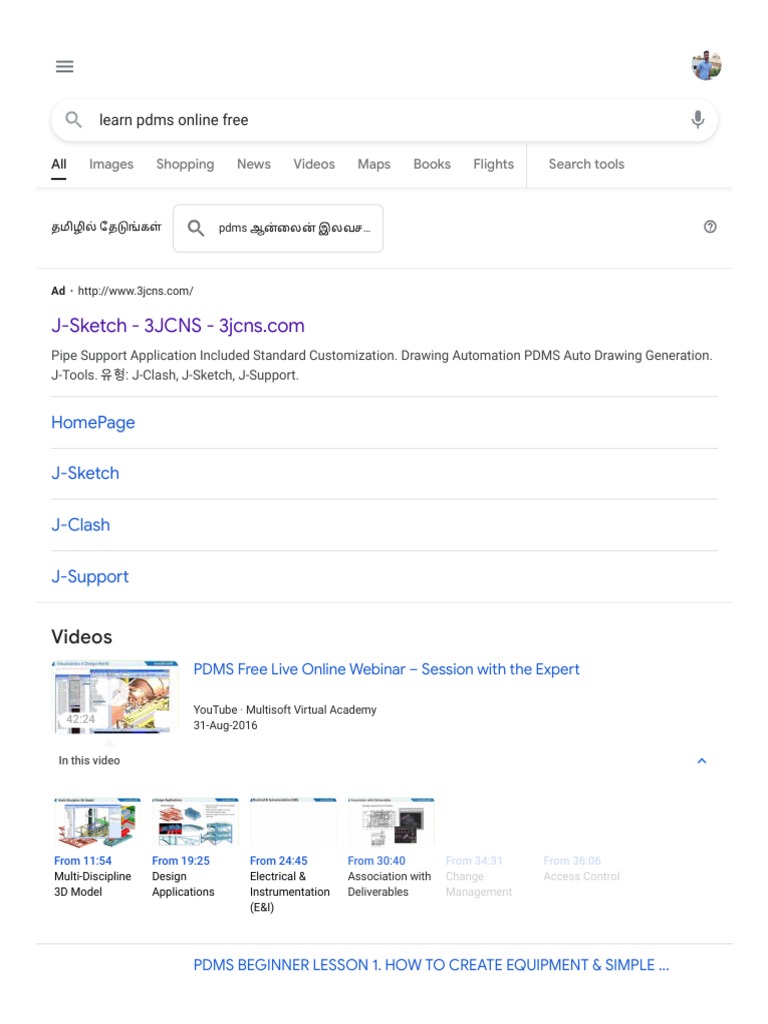Open the J-Sketch sitelink
Image resolution: width=768 pixels, height=1024 pixels.
[85, 473]
